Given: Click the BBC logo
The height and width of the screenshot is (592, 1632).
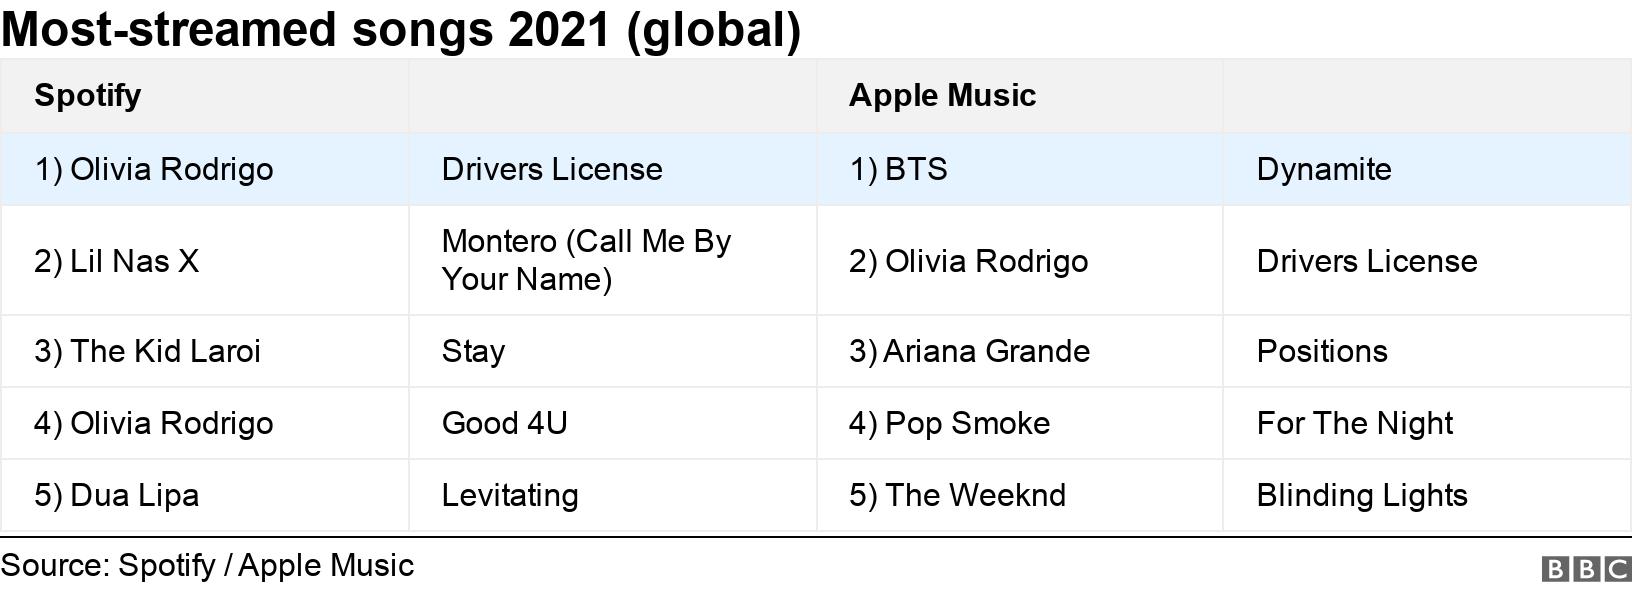Looking at the screenshot, I should click(1586, 569).
